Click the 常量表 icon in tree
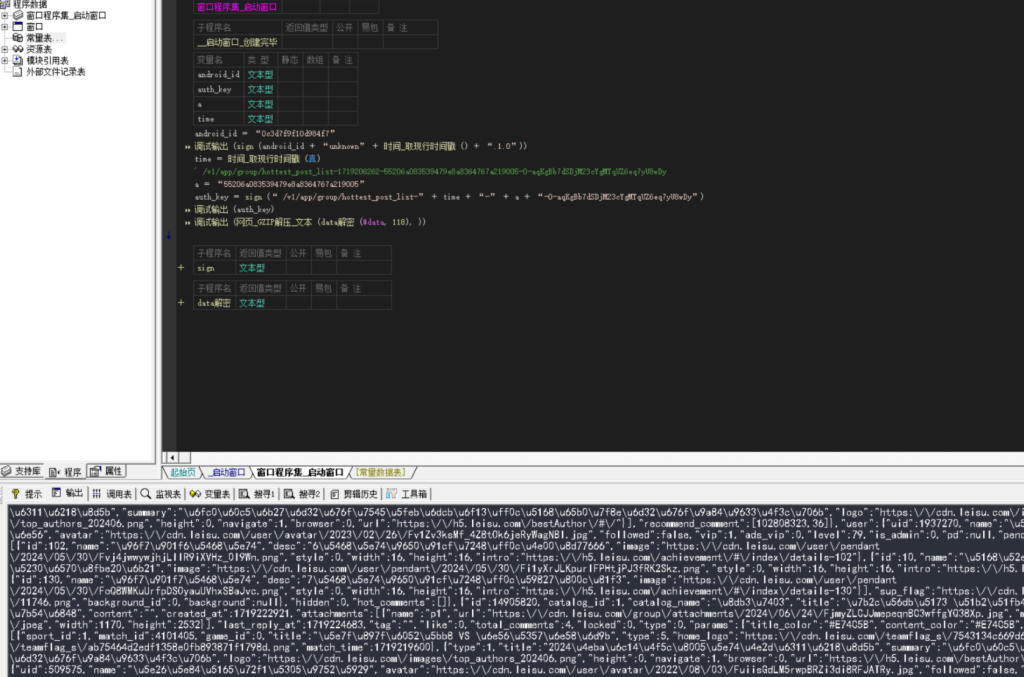This screenshot has width=1024, height=677. pyautogui.click(x=18, y=38)
